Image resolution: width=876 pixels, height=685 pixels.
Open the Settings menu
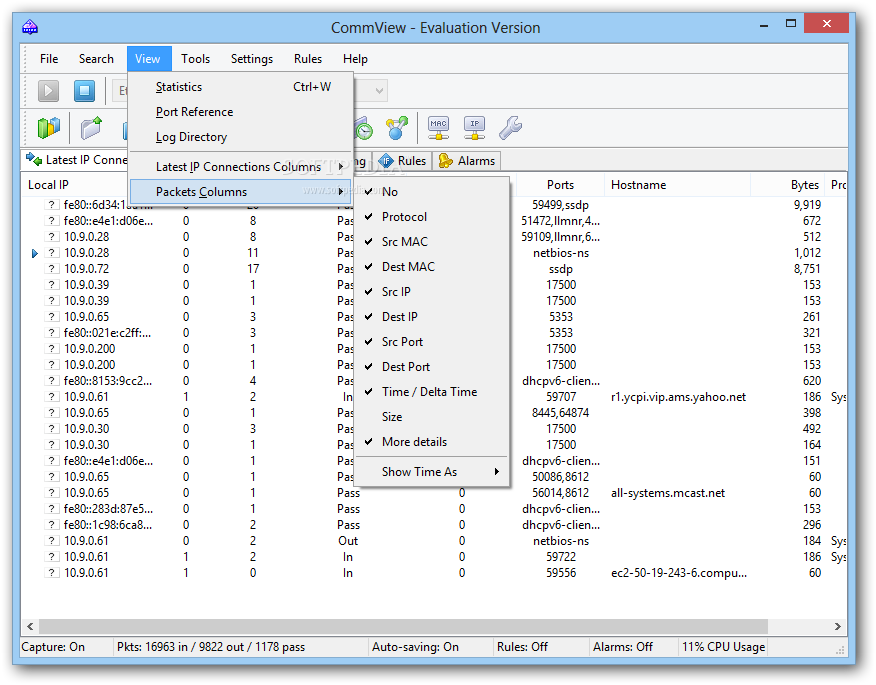252,59
